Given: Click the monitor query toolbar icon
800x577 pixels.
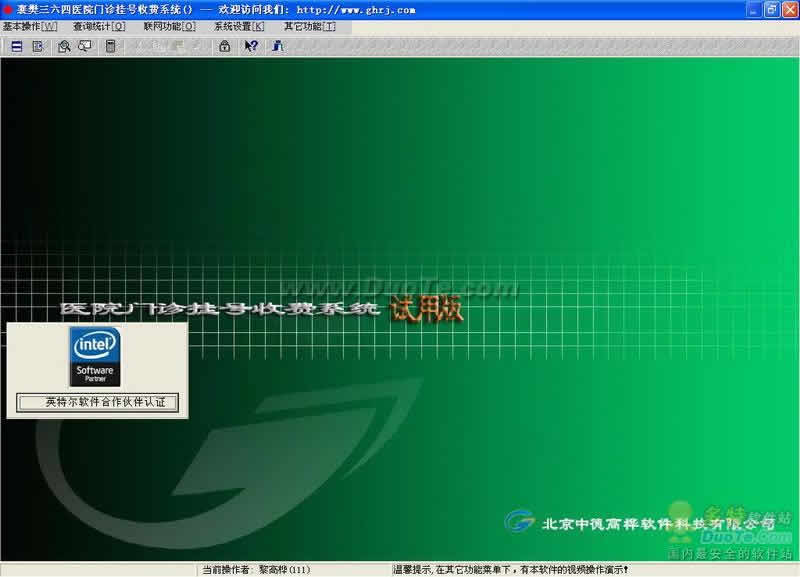Looking at the screenshot, I should pos(85,47).
